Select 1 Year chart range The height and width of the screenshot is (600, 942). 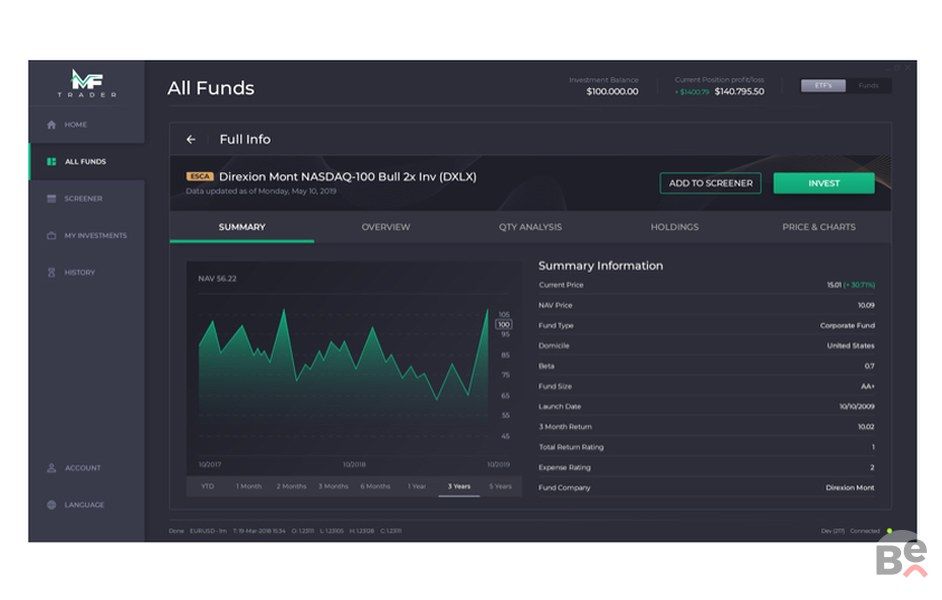(x=417, y=486)
